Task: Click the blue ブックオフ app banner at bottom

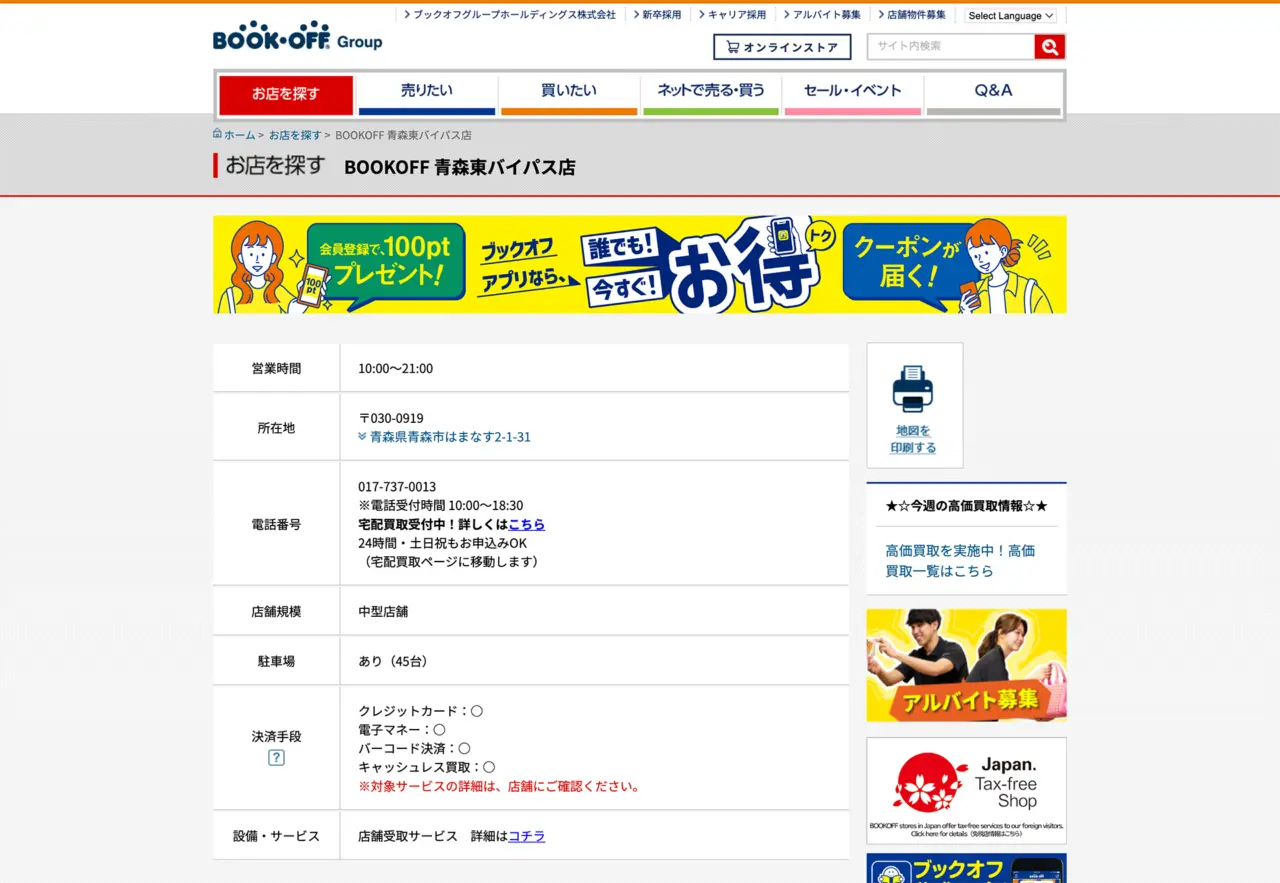Action: (x=967, y=868)
